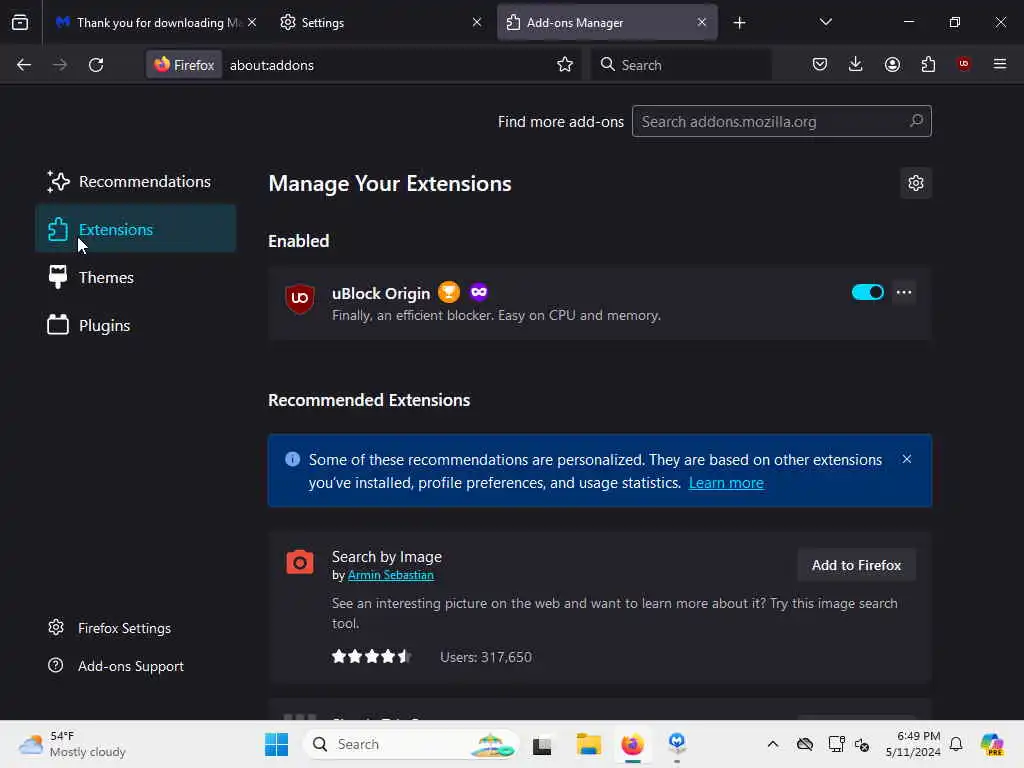Dismiss the personalized recommendations notice
Viewport: 1024px width, 768px height.
click(x=906, y=459)
